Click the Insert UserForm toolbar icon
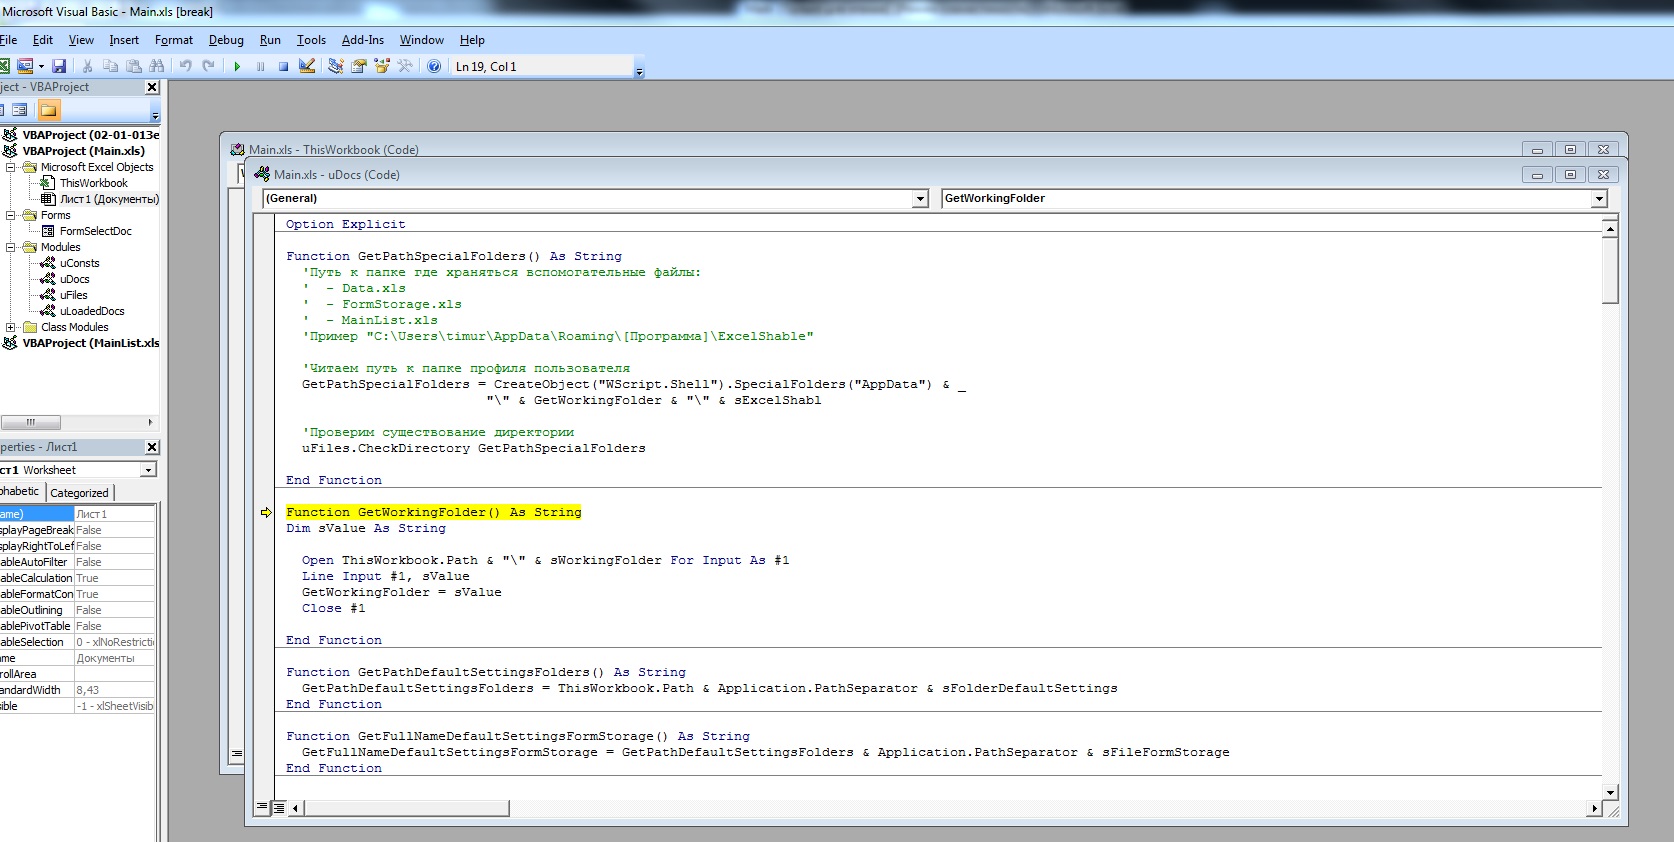Image resolution: width=1674 pixels, height=842 pixels. click(x=25, y=66)
